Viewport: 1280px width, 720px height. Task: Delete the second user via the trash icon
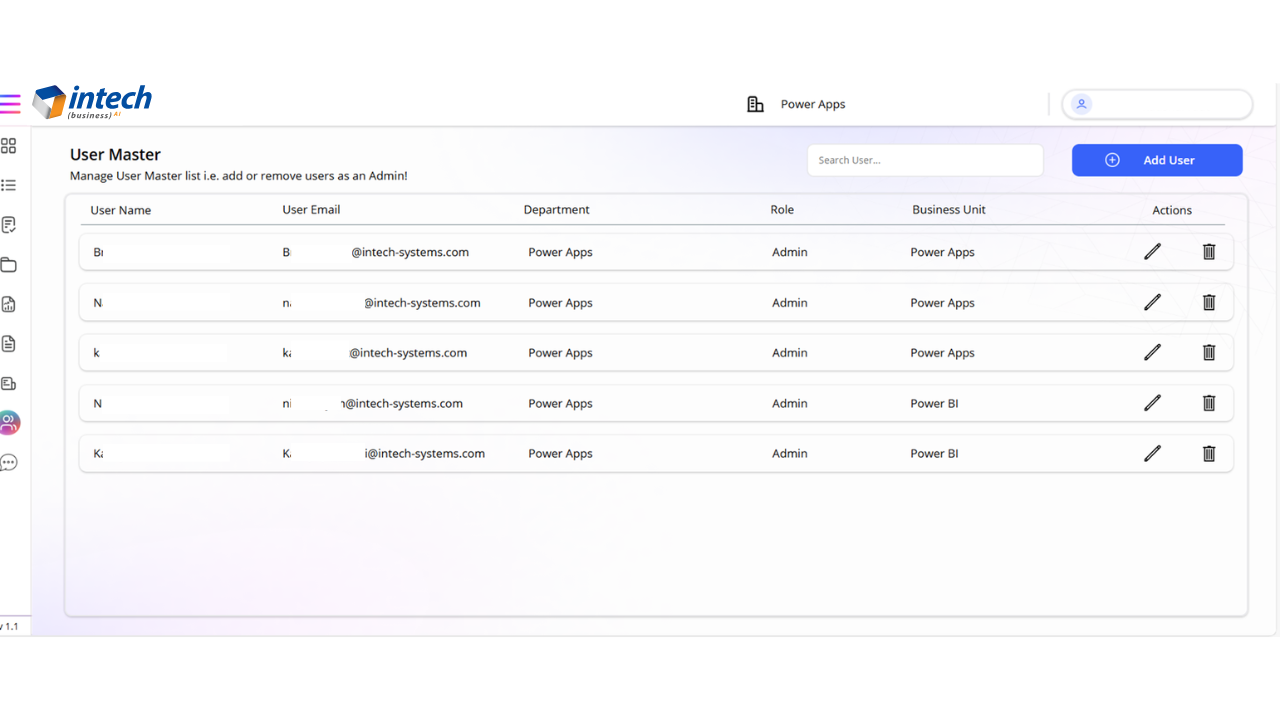point(1208,302)
